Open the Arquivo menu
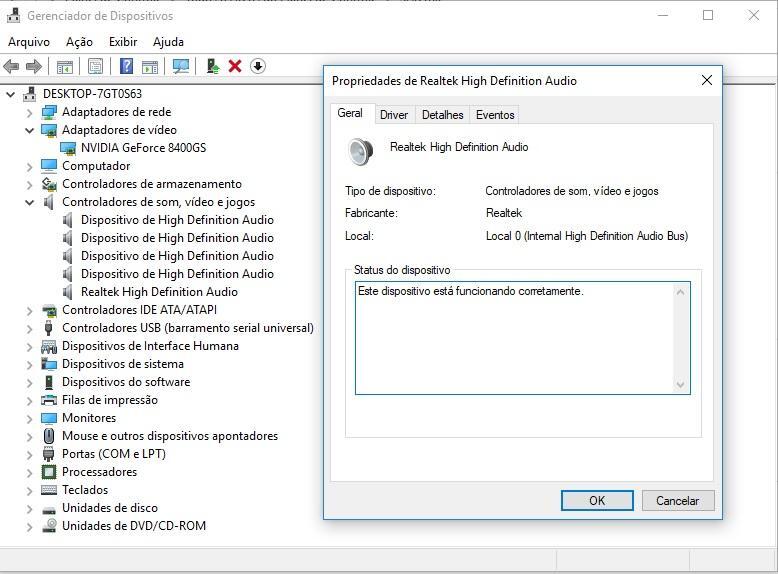 point(29,42)
